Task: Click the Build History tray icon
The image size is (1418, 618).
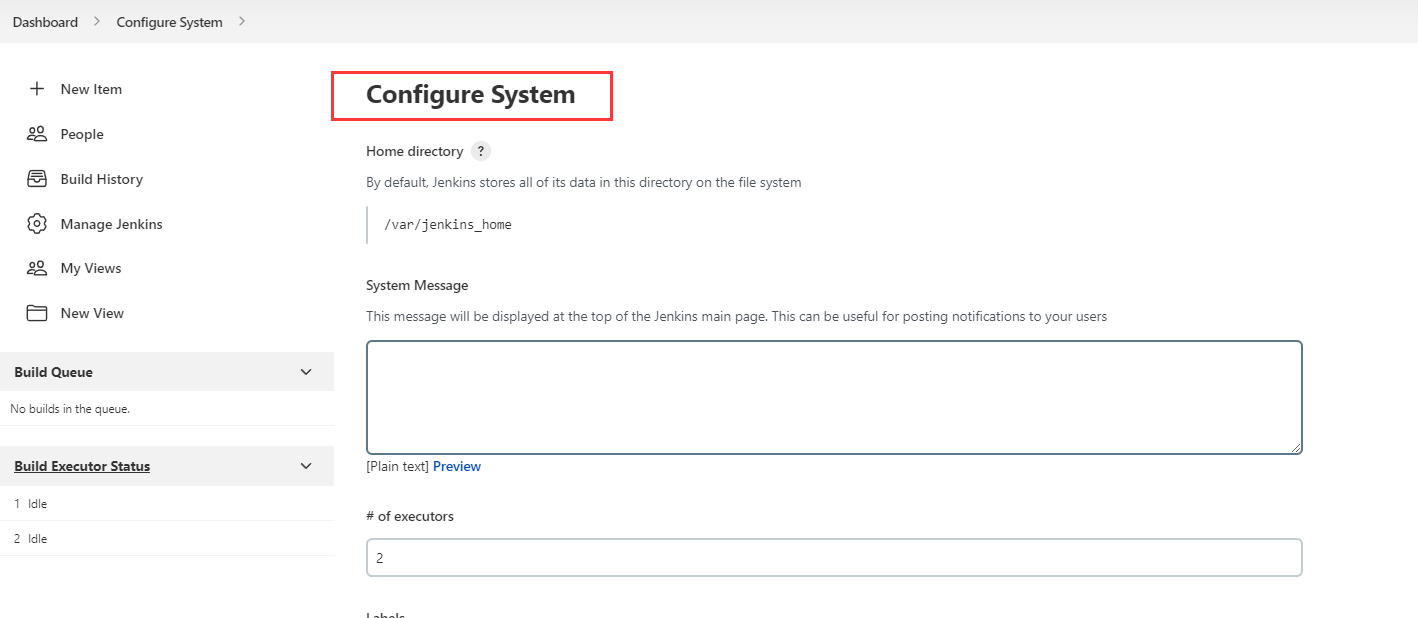Action: click(37, 179)
